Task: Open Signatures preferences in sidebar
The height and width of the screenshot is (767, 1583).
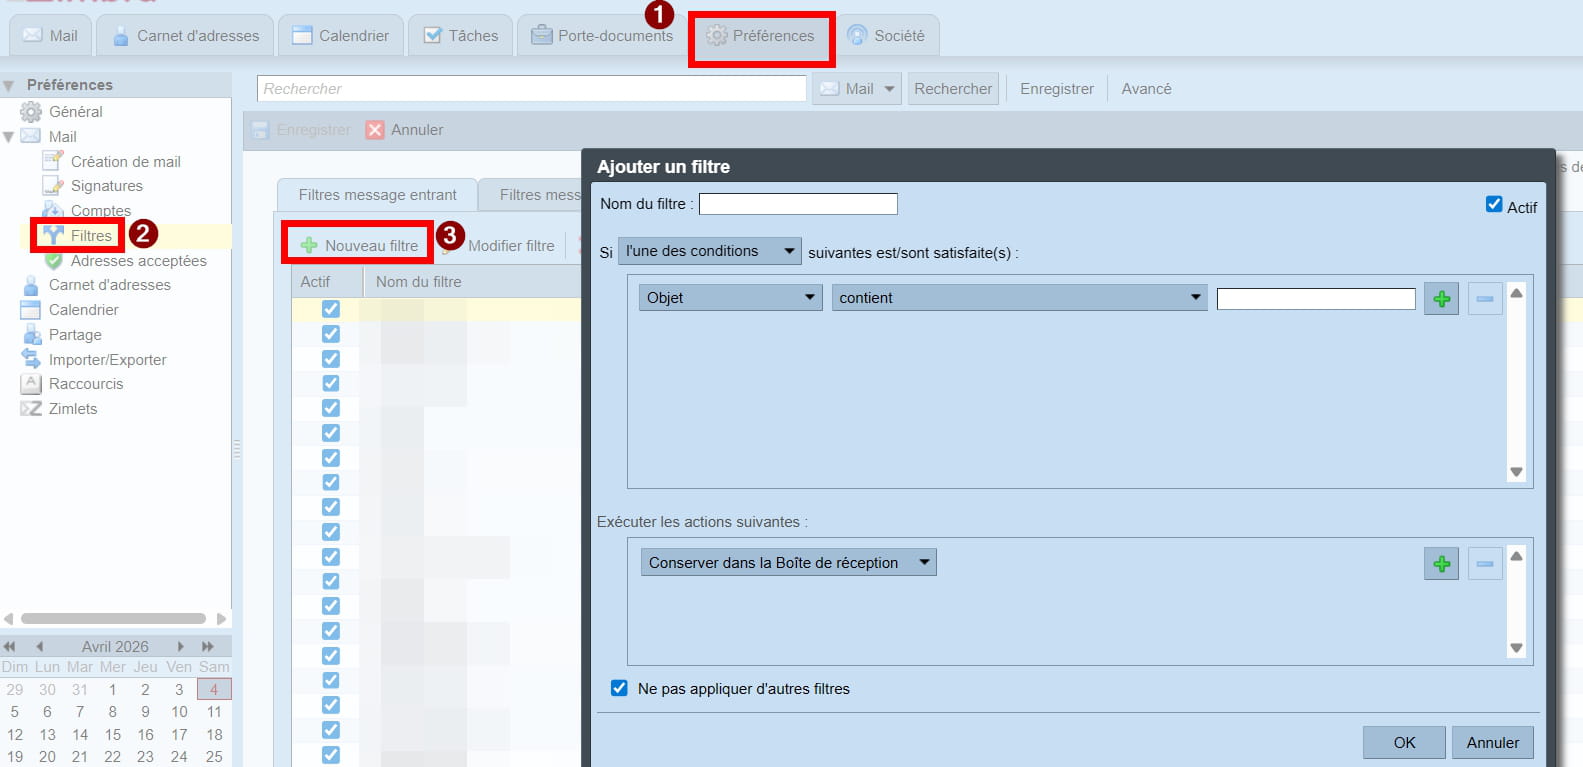Action: pyautogui.click(x=106, y=186)
